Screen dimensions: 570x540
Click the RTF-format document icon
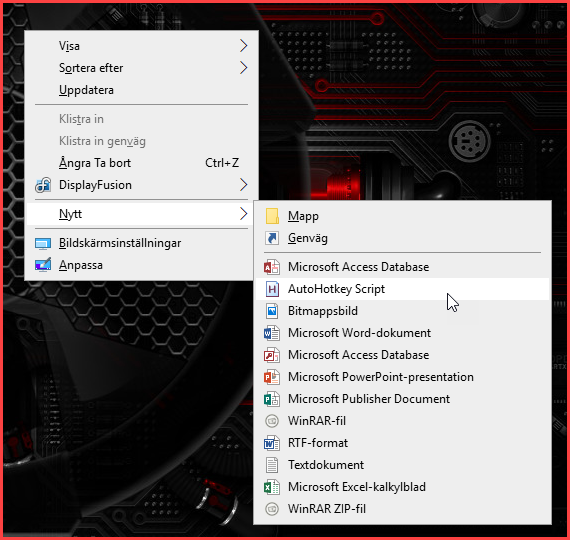(272, 443)
